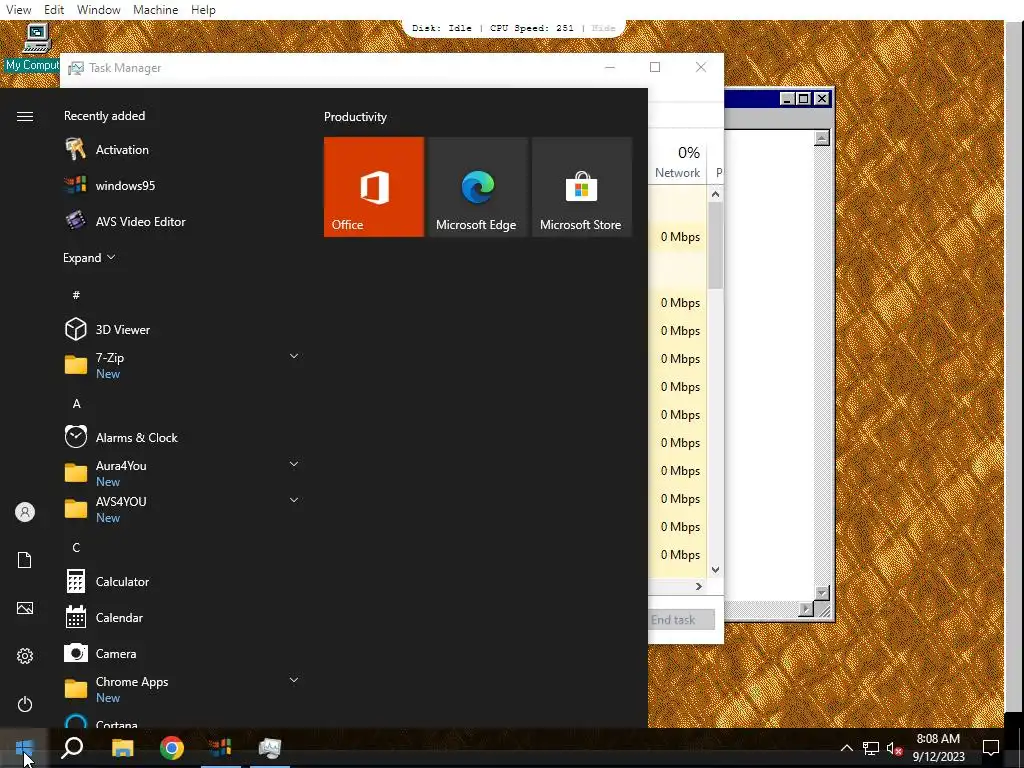Click up arrow in Windows 95 window scrollbar

coord(822,138)
